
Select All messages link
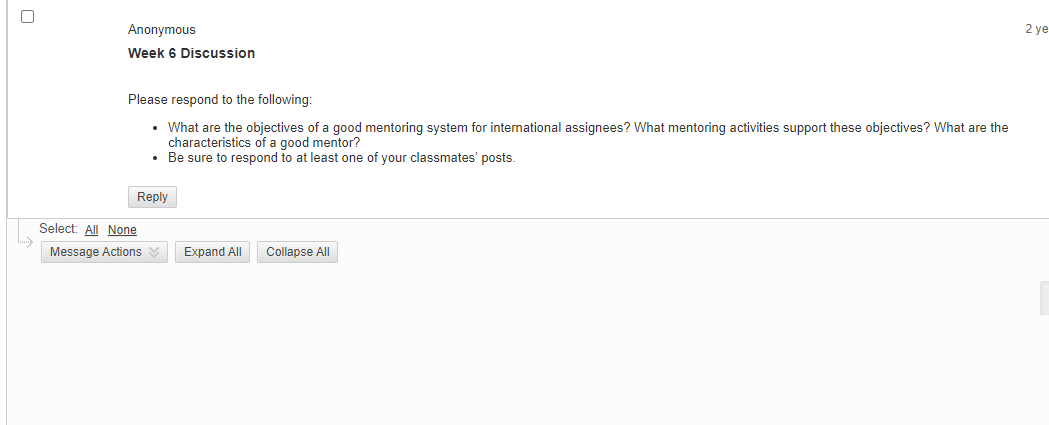point(92,230)
